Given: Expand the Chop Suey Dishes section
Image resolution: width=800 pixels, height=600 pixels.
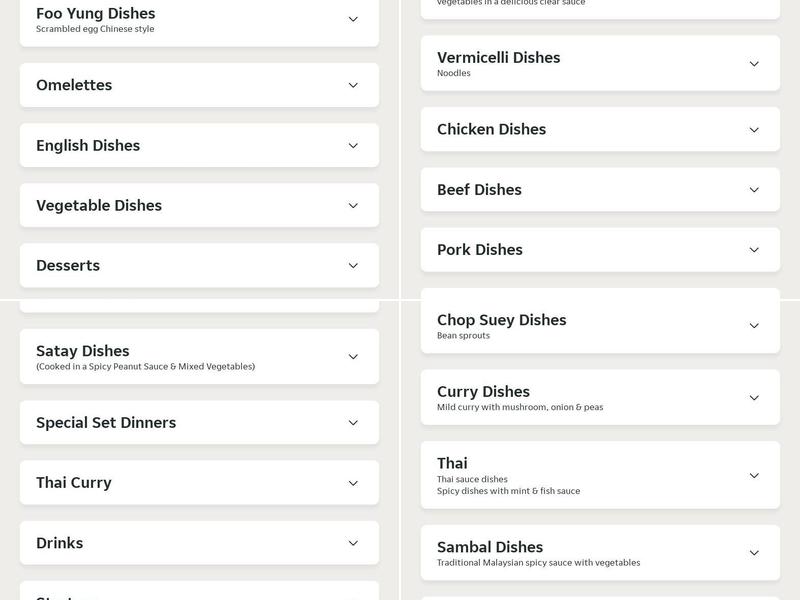Looking at the screenshot, I should point(600,325).
